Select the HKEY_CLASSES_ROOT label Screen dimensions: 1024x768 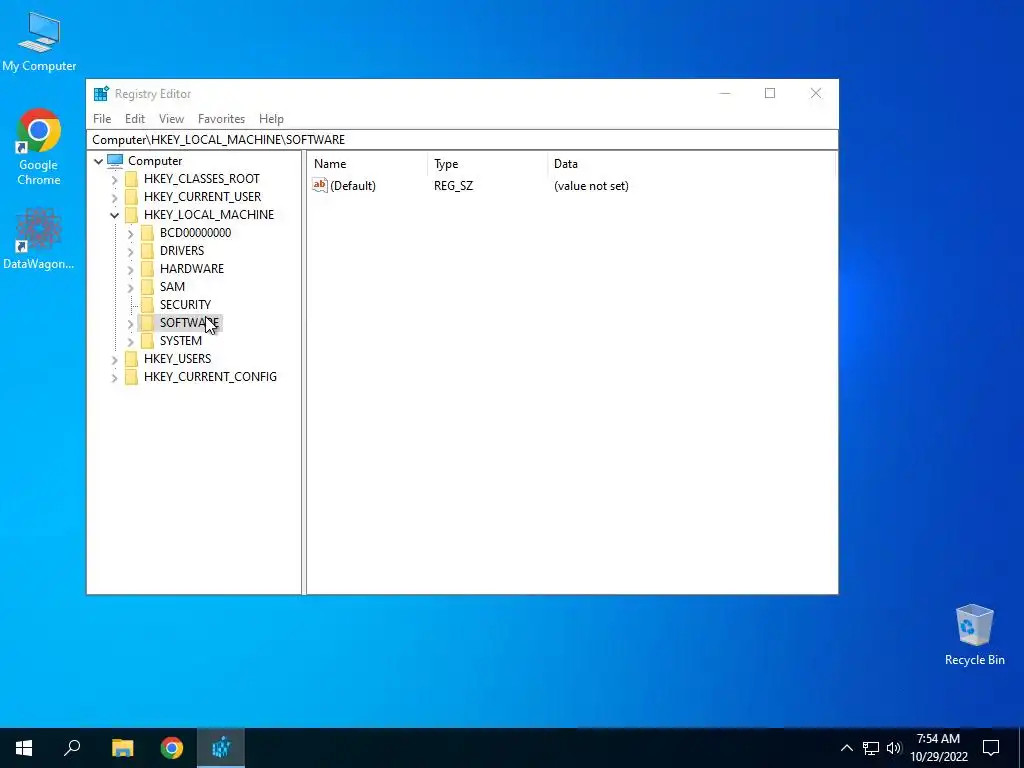tap(202, 179)
